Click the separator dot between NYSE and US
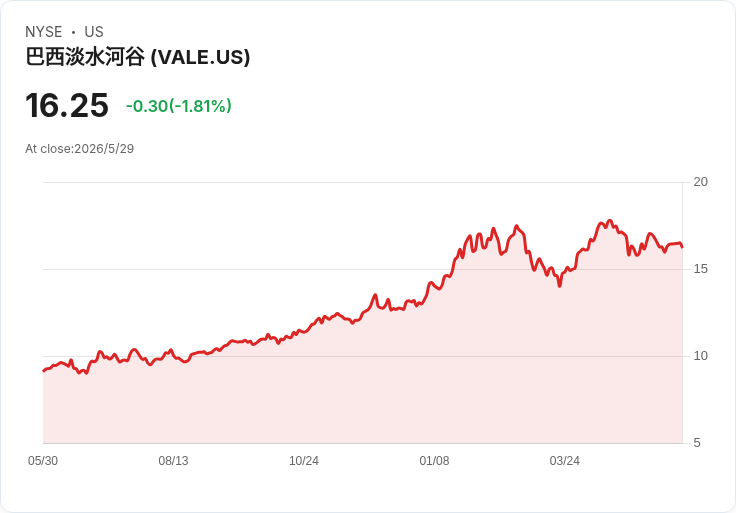 [73, 32]
